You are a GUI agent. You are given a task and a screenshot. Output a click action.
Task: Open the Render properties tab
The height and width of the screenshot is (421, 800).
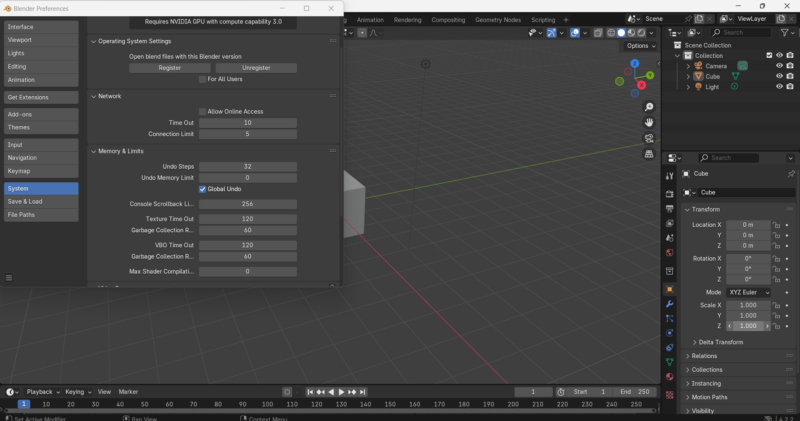[x=669, y=194]
